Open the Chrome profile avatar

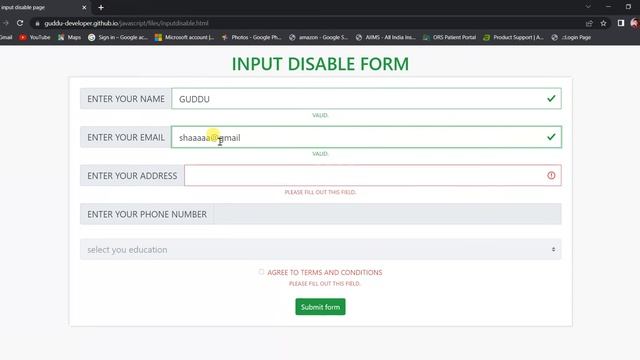pos(635,23)
